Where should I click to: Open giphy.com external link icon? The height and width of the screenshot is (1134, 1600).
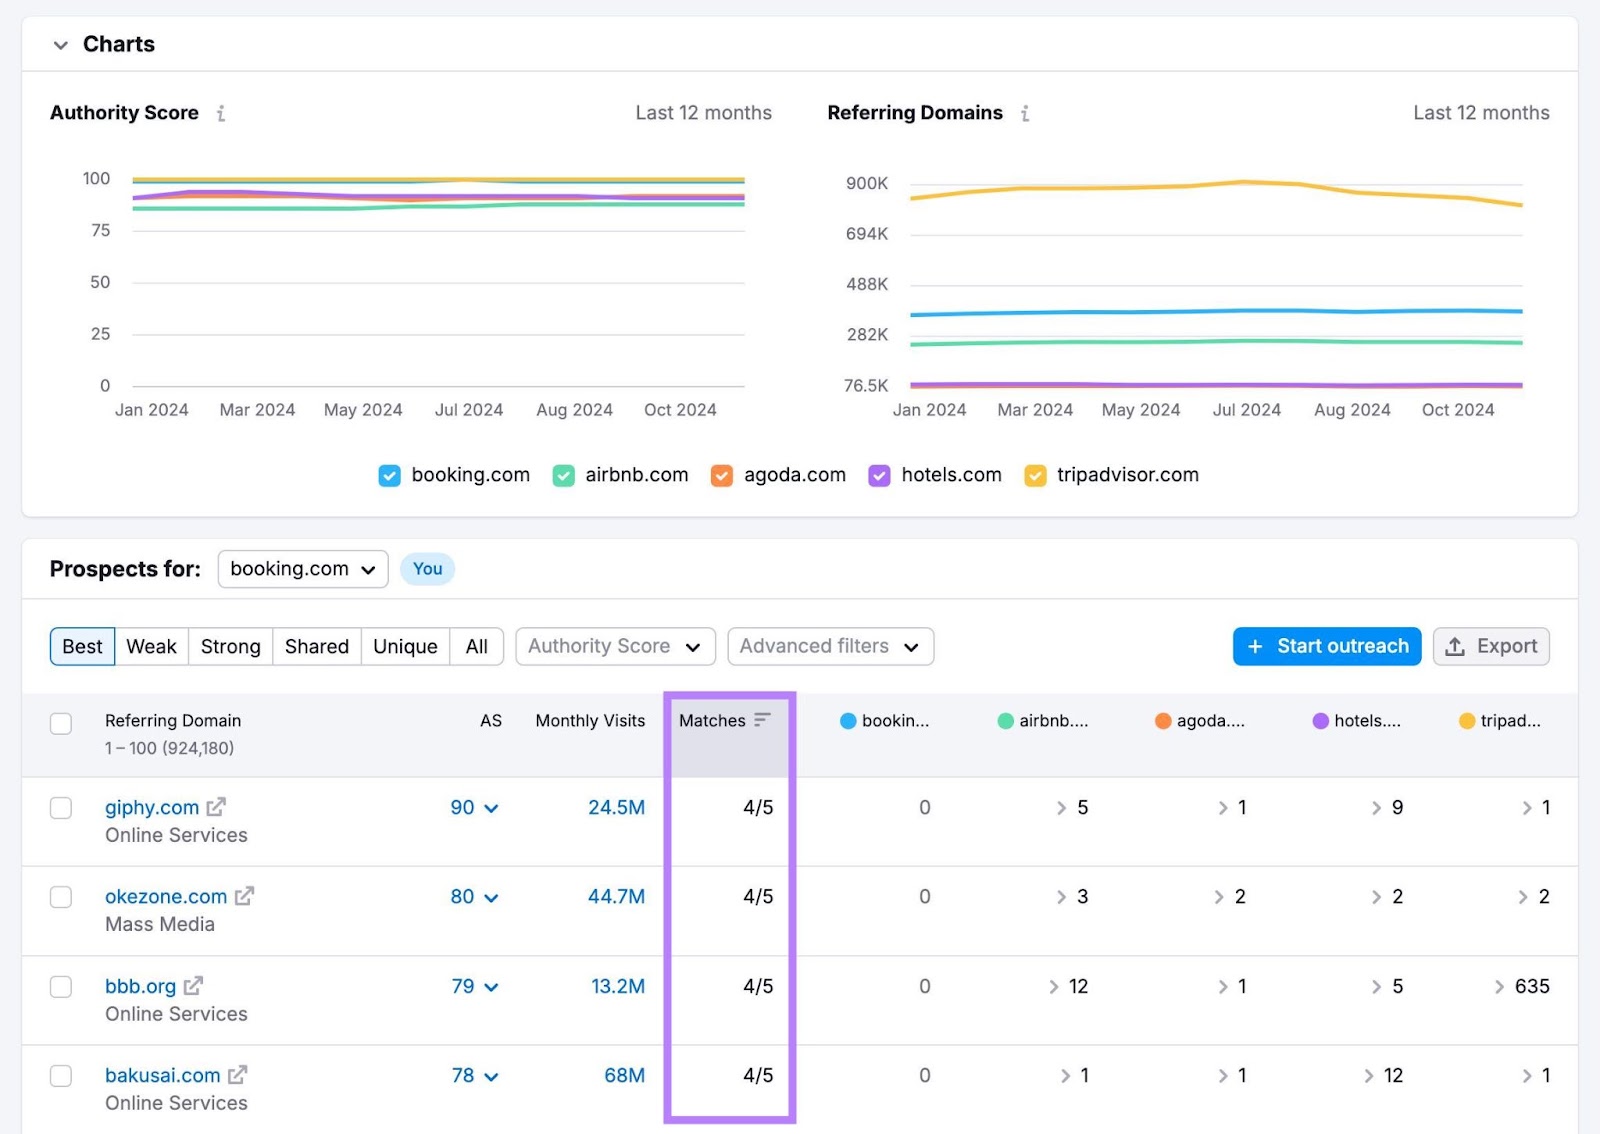216,807
